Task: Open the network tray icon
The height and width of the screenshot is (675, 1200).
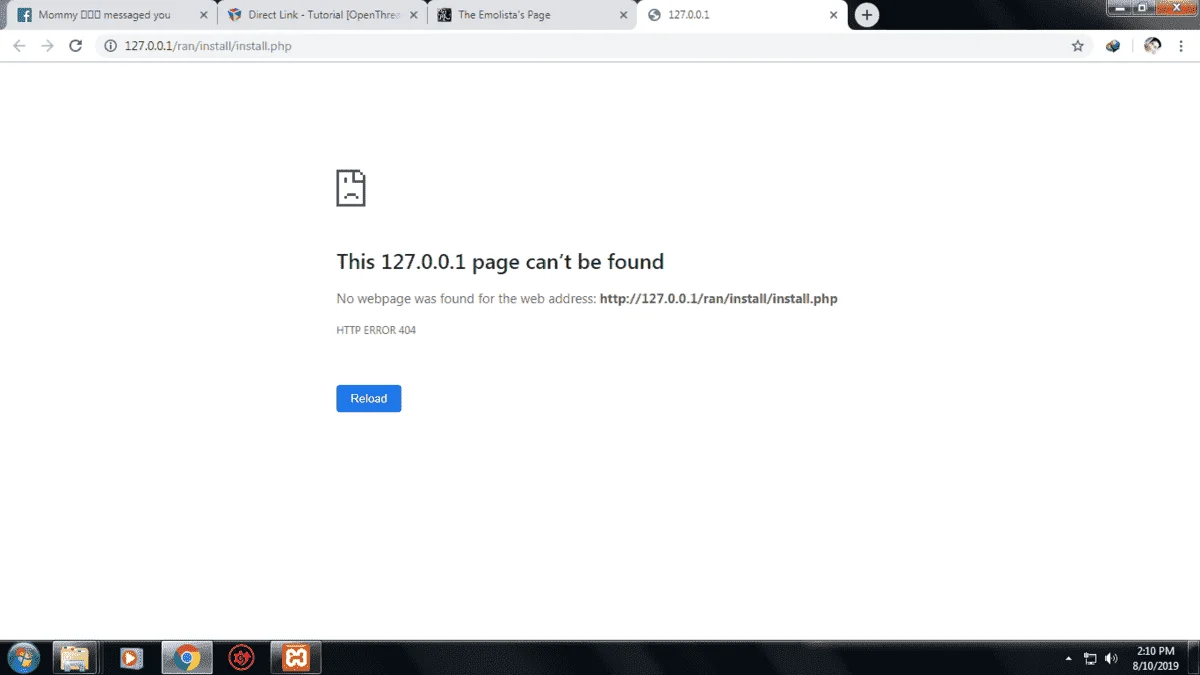Action: pos(1090,658)
